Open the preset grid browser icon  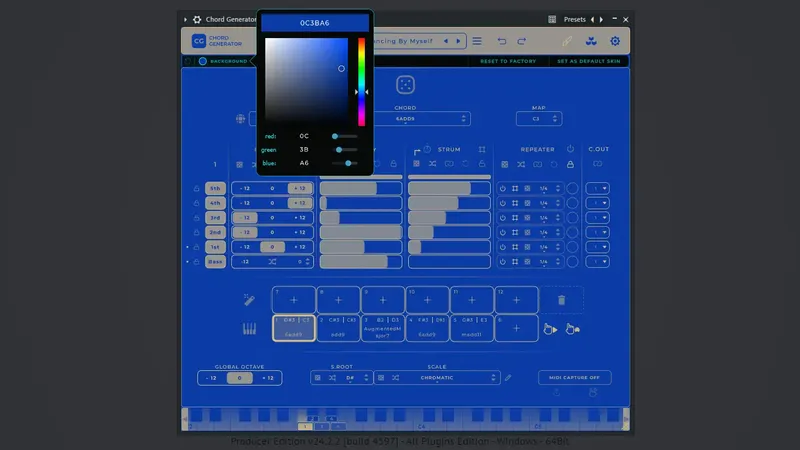552,19
